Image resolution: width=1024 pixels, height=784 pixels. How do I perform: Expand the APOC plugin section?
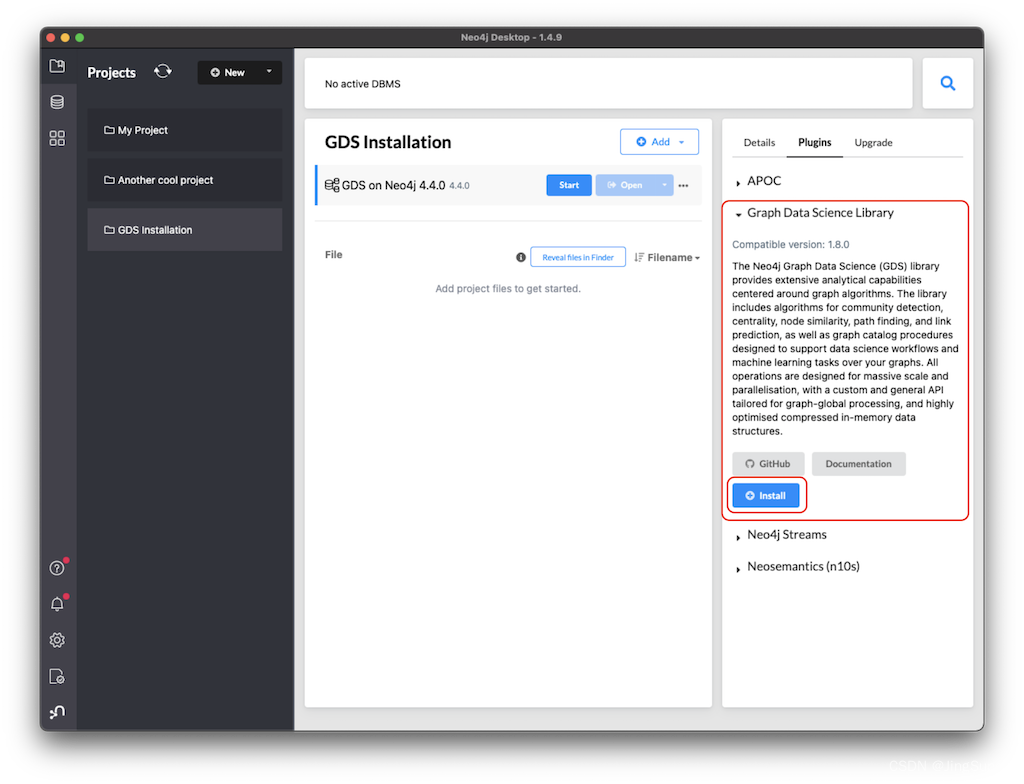point(758,181)
